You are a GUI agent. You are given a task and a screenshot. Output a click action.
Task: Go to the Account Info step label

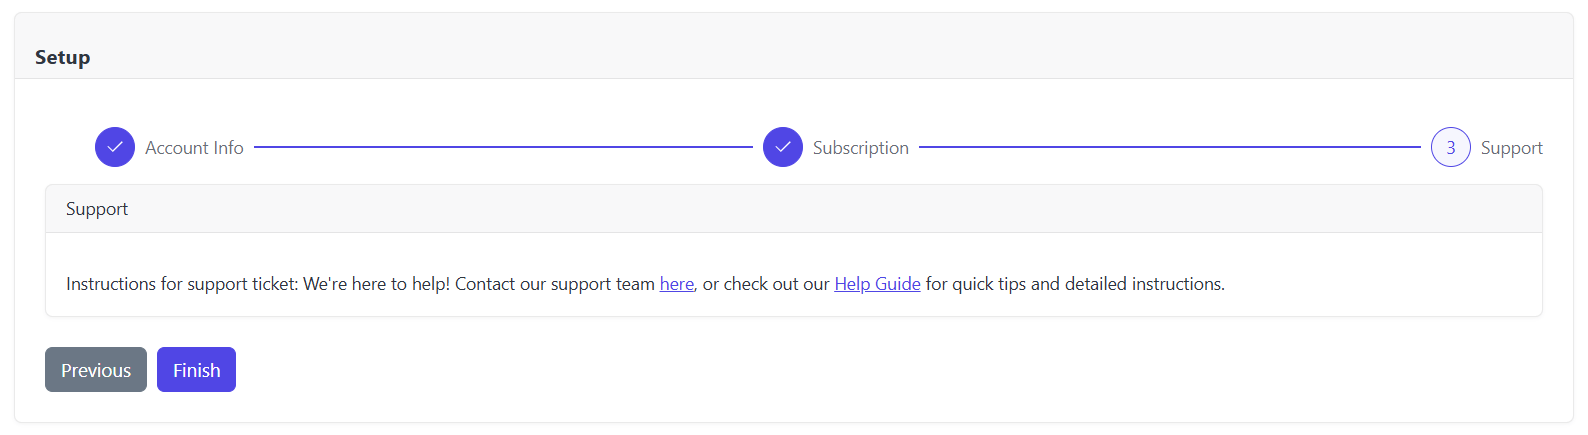(x=194, y=148)
